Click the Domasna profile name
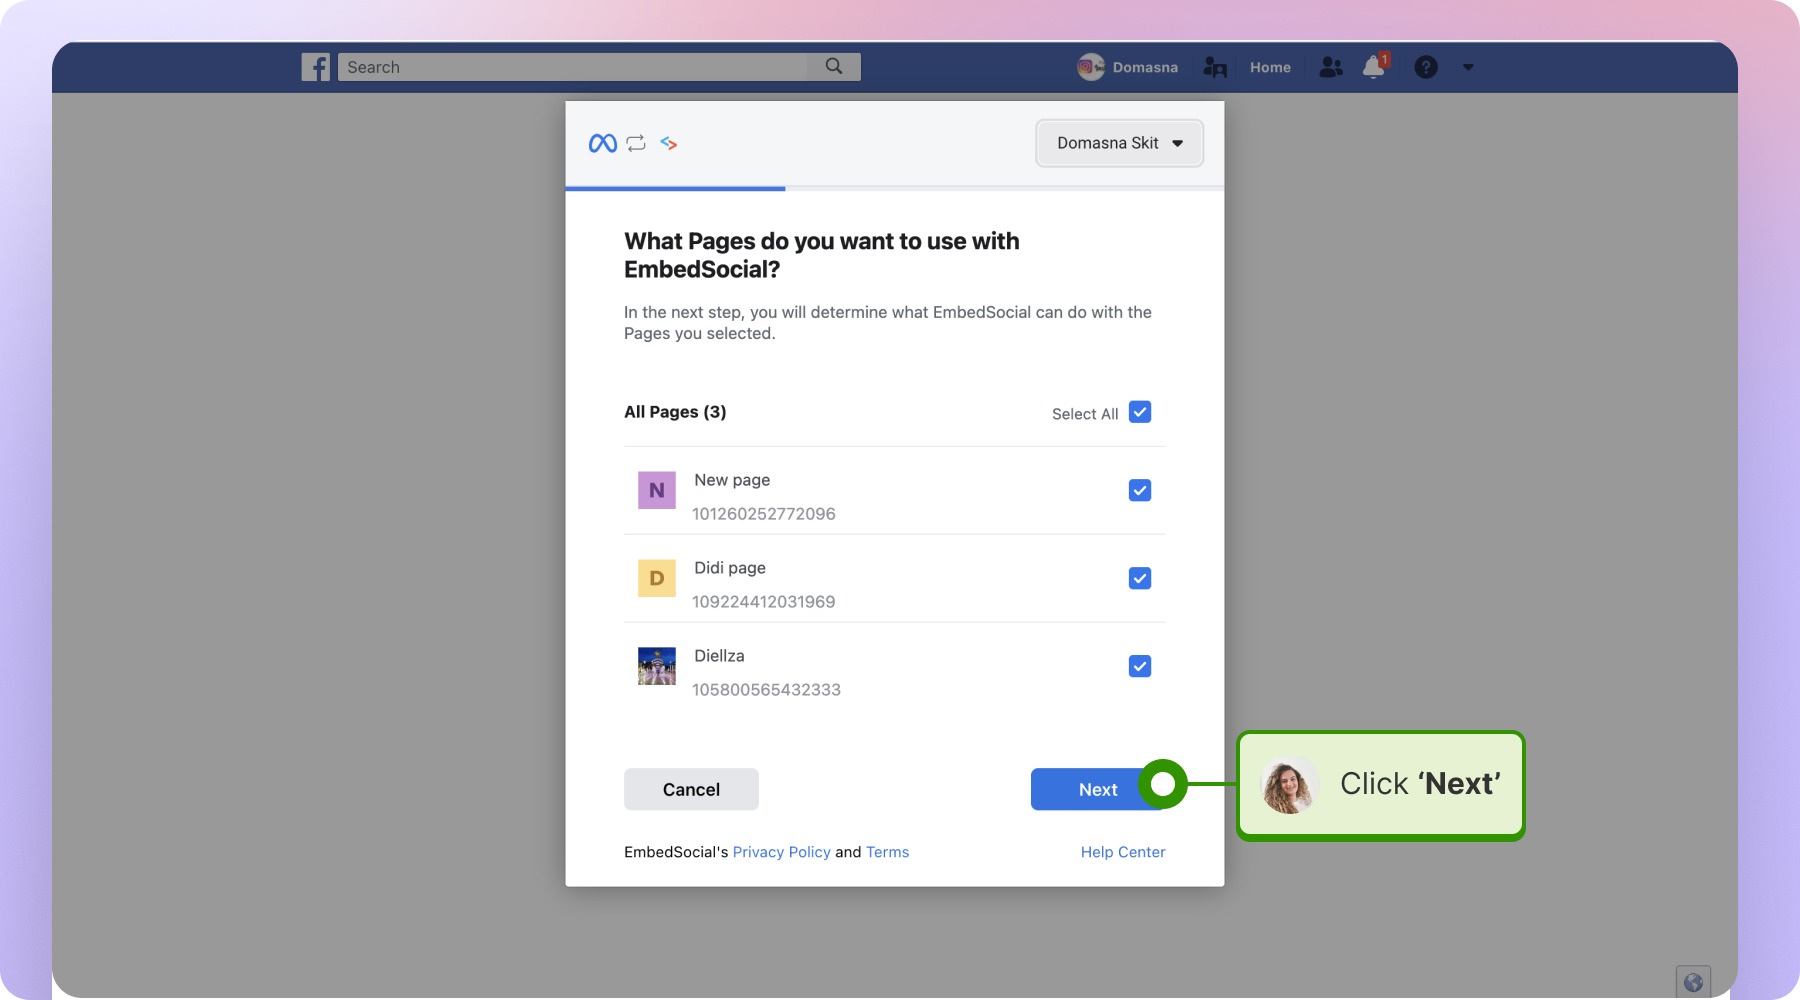Screen dimensions: 1800x1000 [x=1145, y=67]
